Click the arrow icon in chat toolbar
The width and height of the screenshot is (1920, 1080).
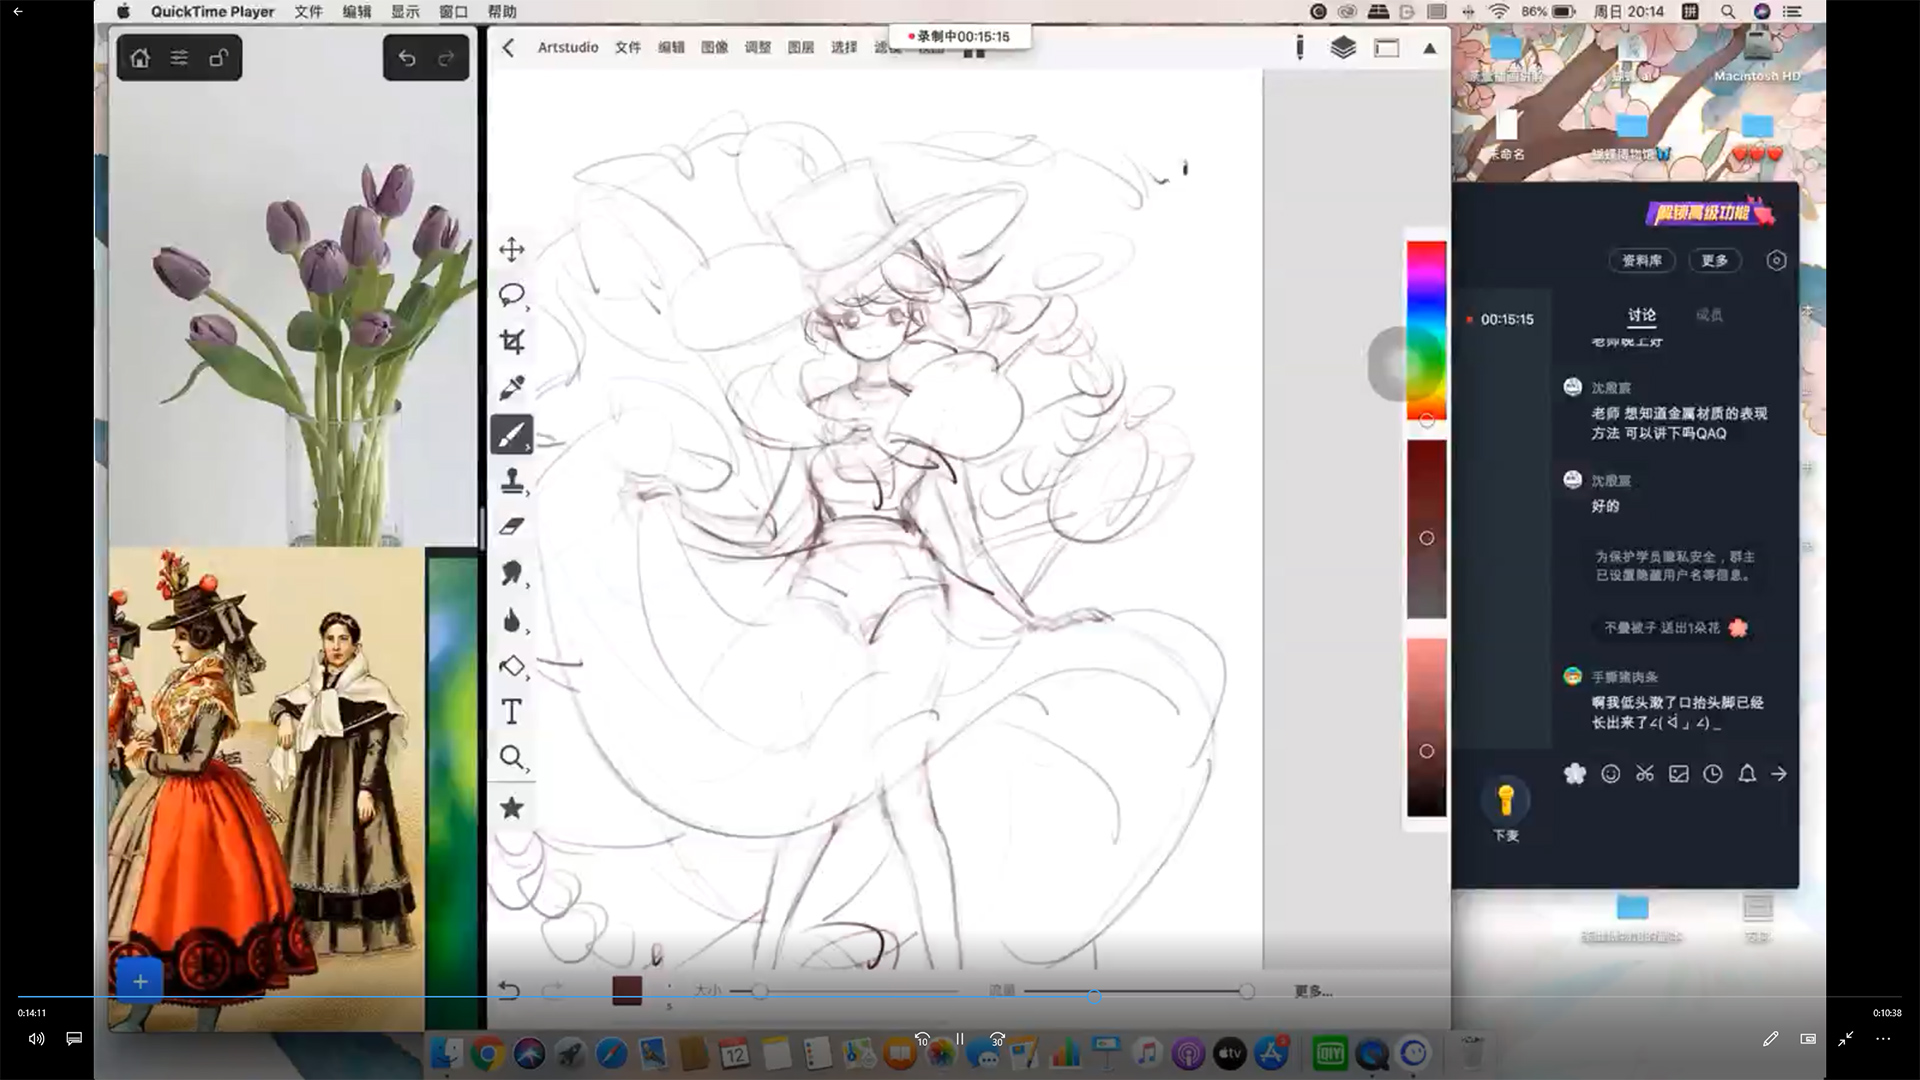coord(1779,774)
